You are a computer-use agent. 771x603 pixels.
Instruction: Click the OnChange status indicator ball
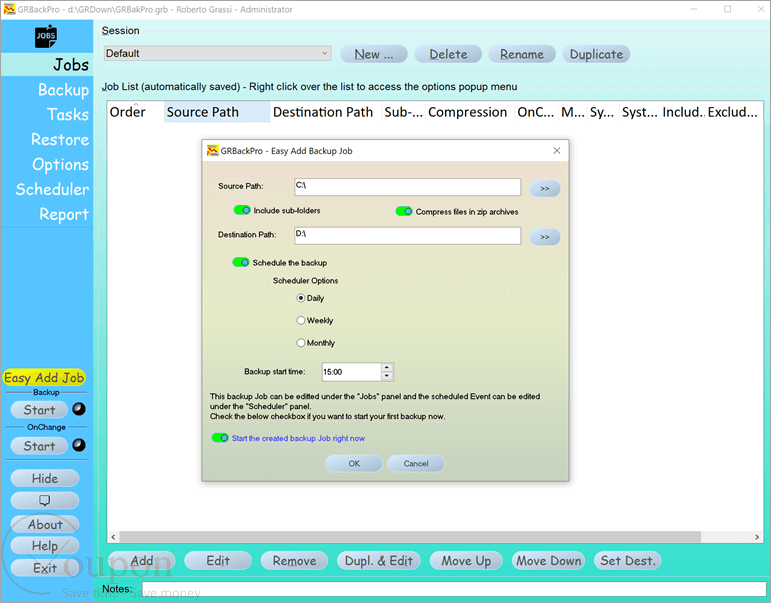click(79, 445)
